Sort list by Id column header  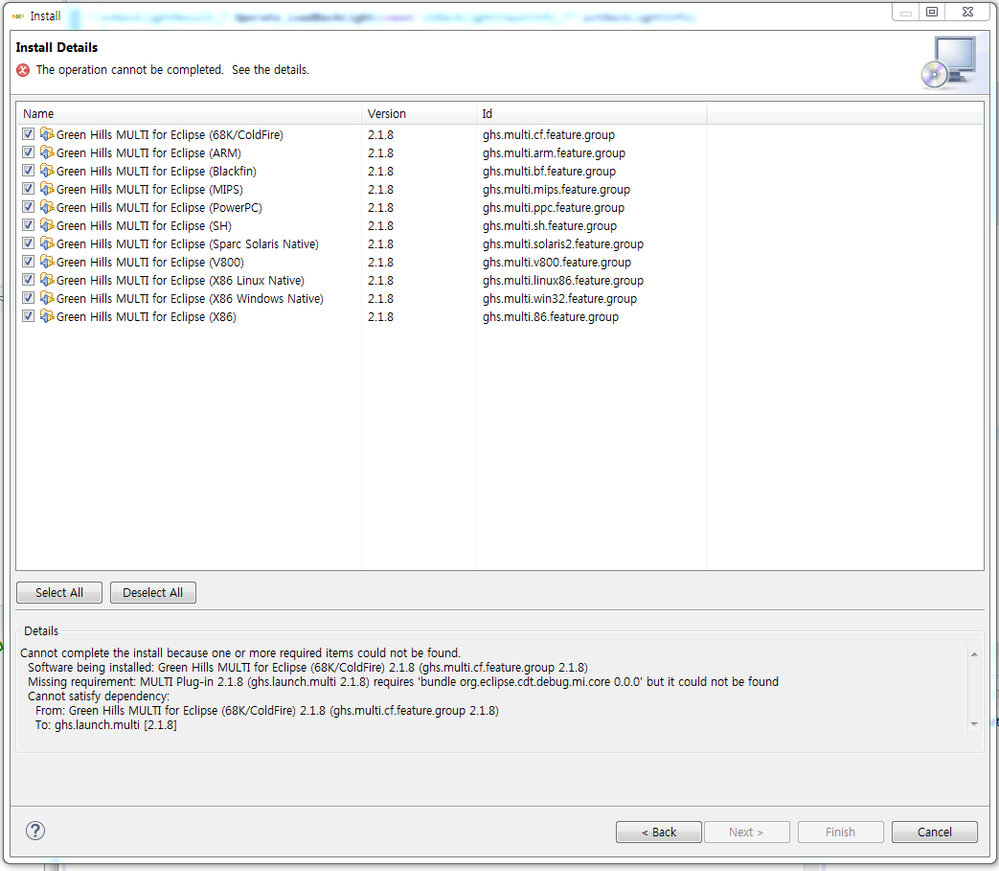point(591,113)
